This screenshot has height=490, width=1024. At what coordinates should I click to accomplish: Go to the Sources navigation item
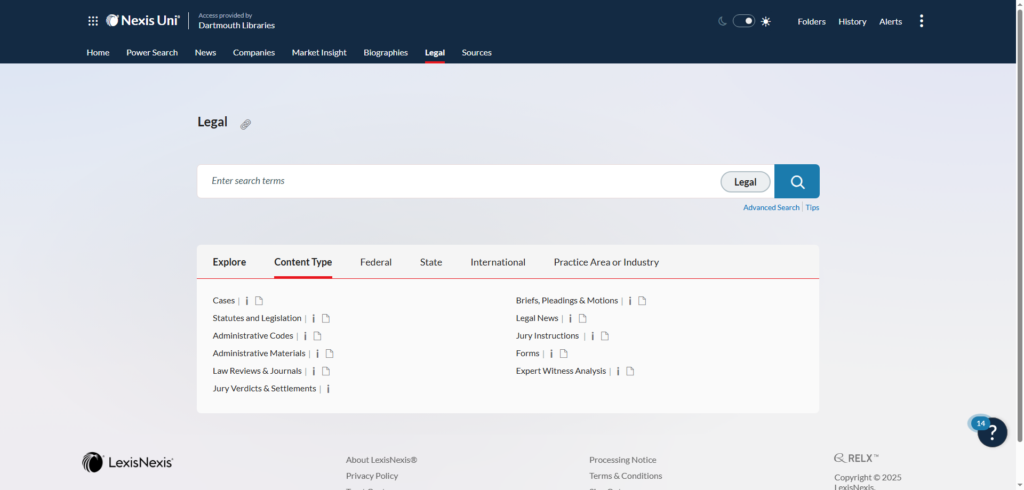tap(476, 52)
